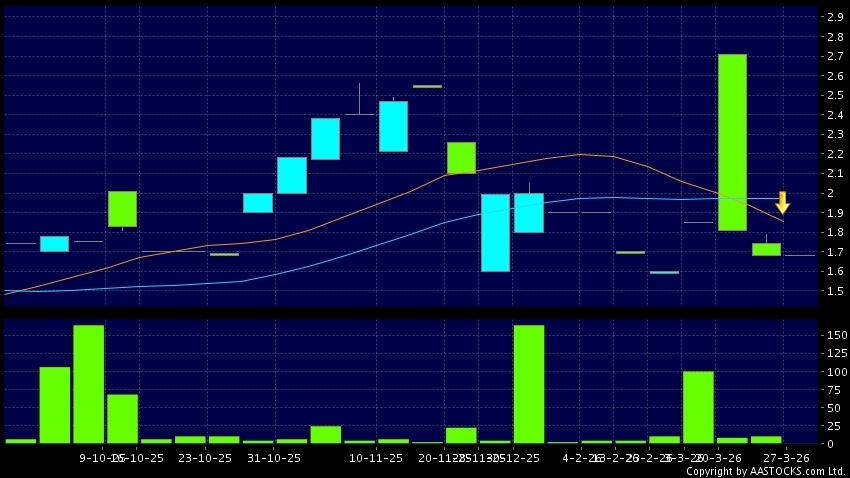Click the green candle topping near 2.25

[461, 157]
